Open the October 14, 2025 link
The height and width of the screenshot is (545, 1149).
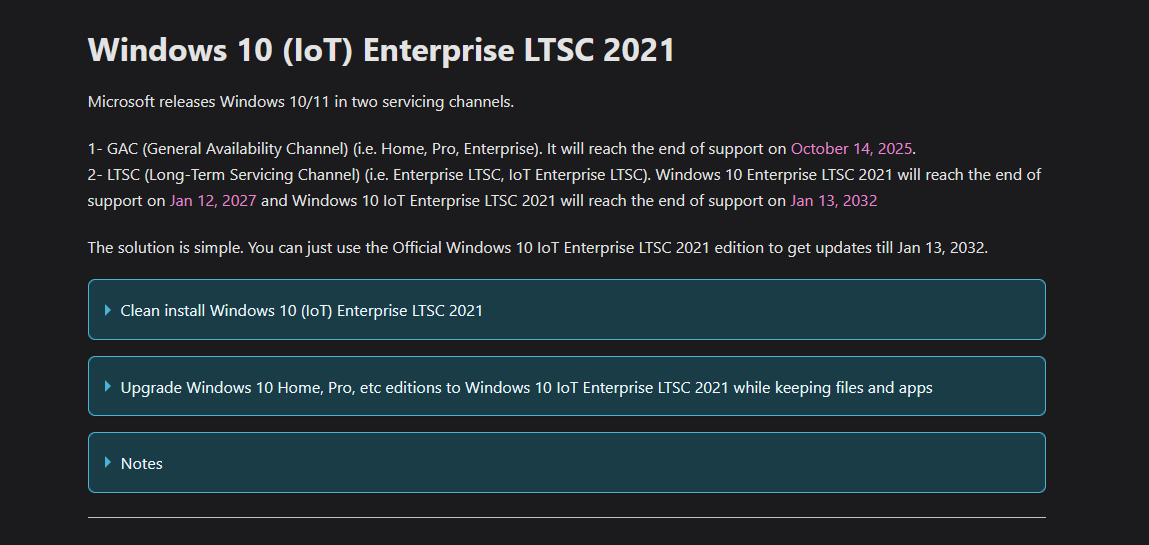(x=851, y=149)
